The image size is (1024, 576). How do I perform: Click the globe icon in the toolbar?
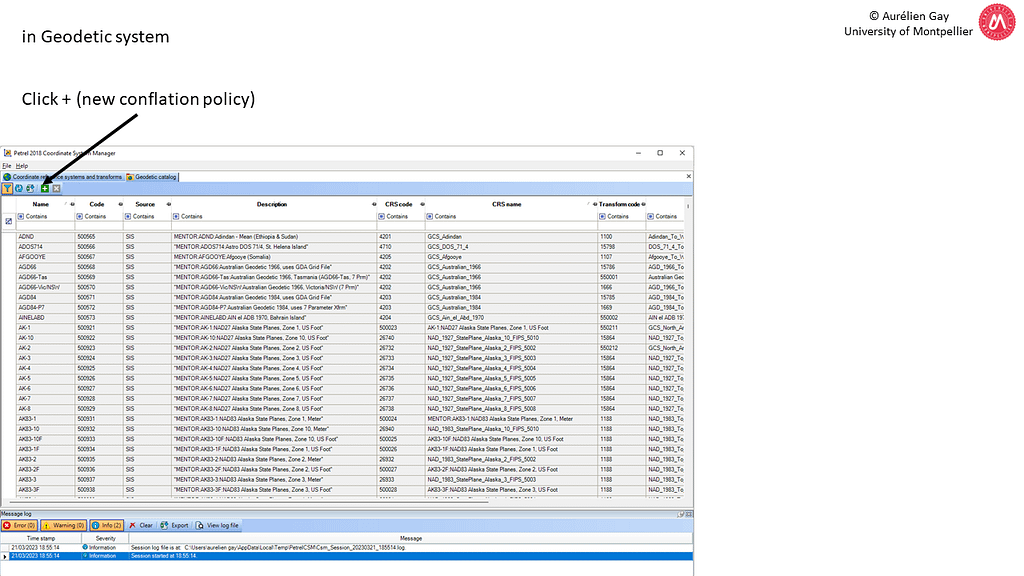[x=32, y=188]
